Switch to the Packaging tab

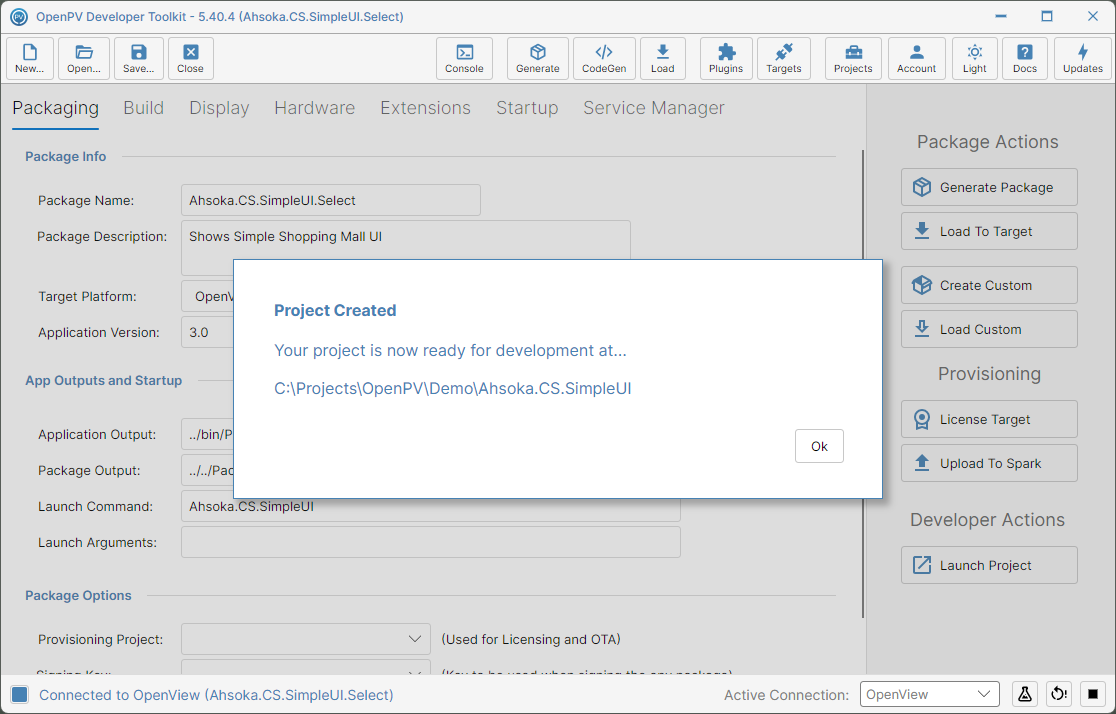click(x=56, y=108)
